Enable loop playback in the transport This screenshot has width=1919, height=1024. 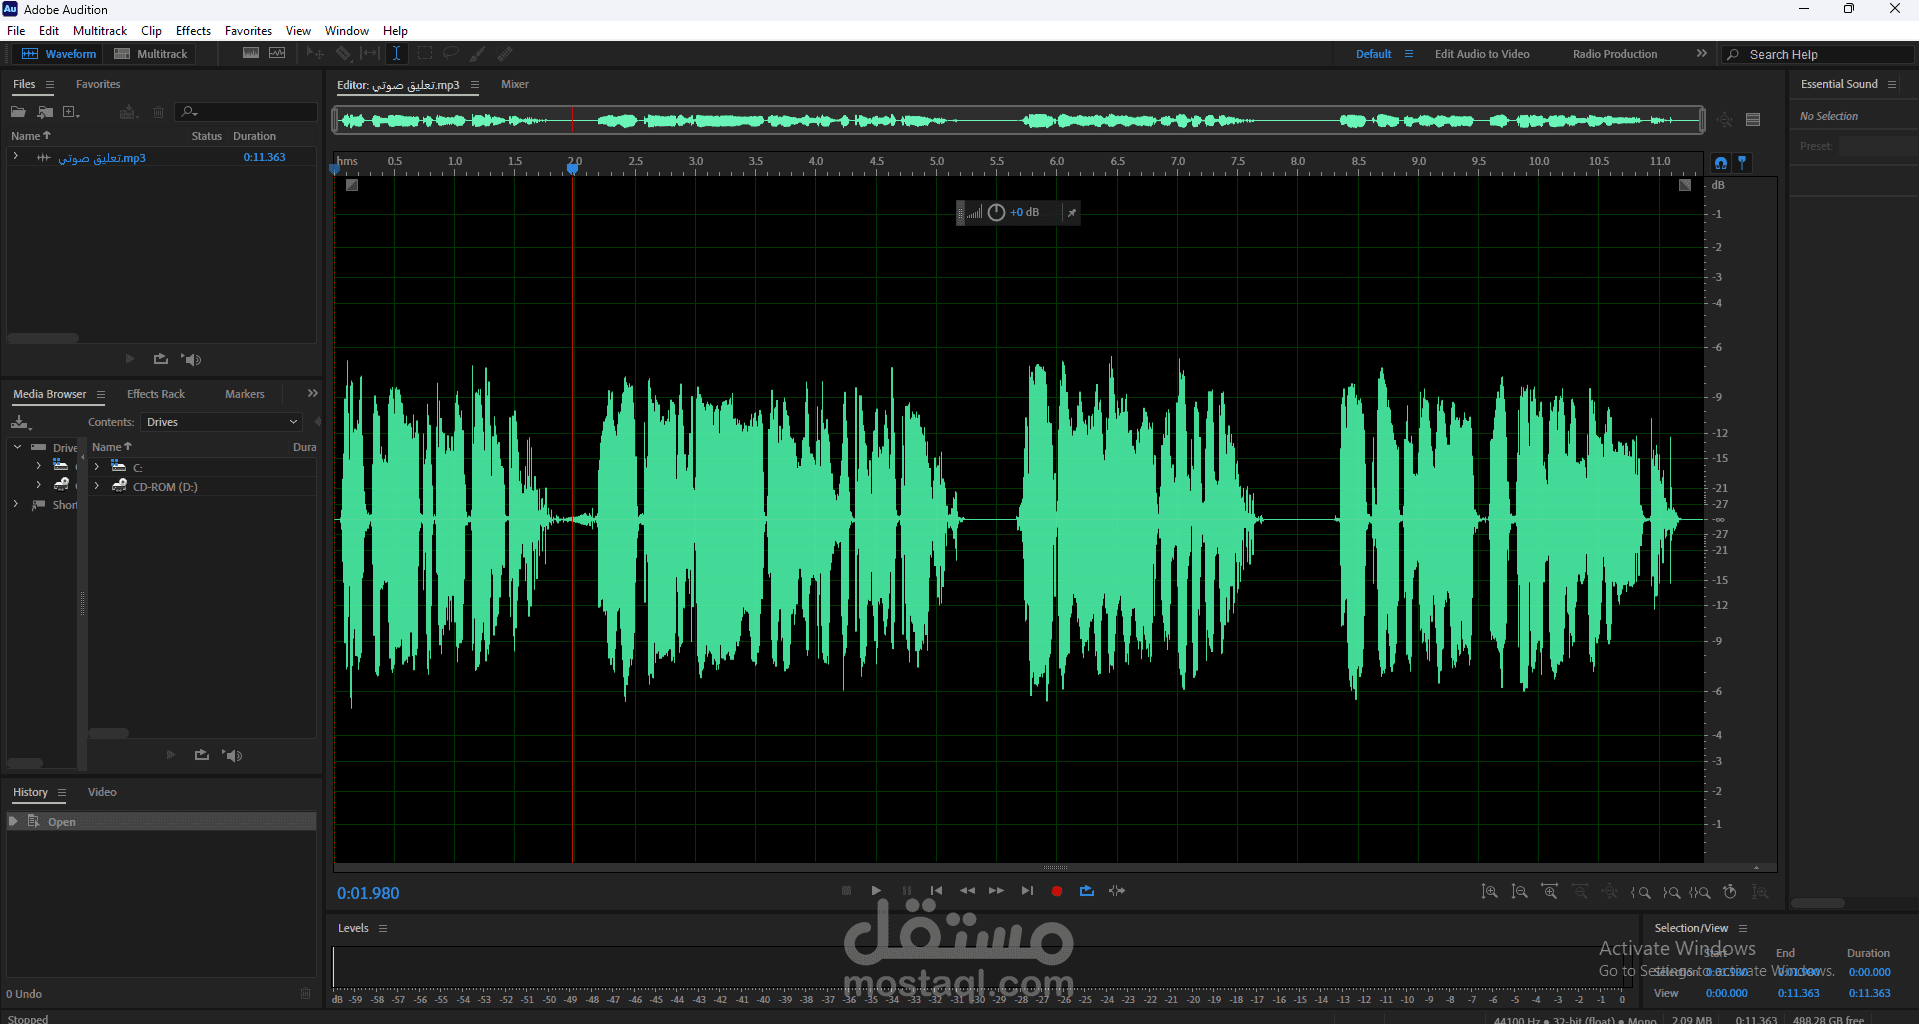1088,890
